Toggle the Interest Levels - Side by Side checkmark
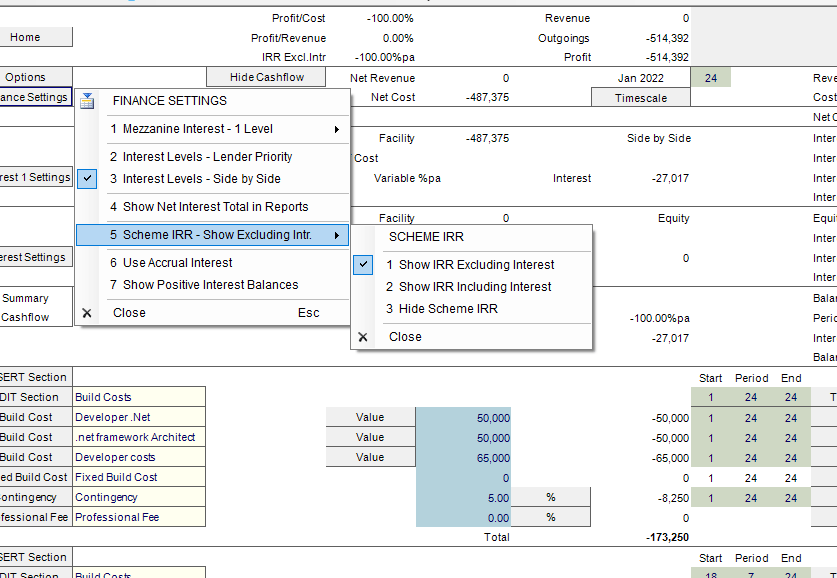The image size is (837, 578). pyautogui.click(x=87, y=179)
